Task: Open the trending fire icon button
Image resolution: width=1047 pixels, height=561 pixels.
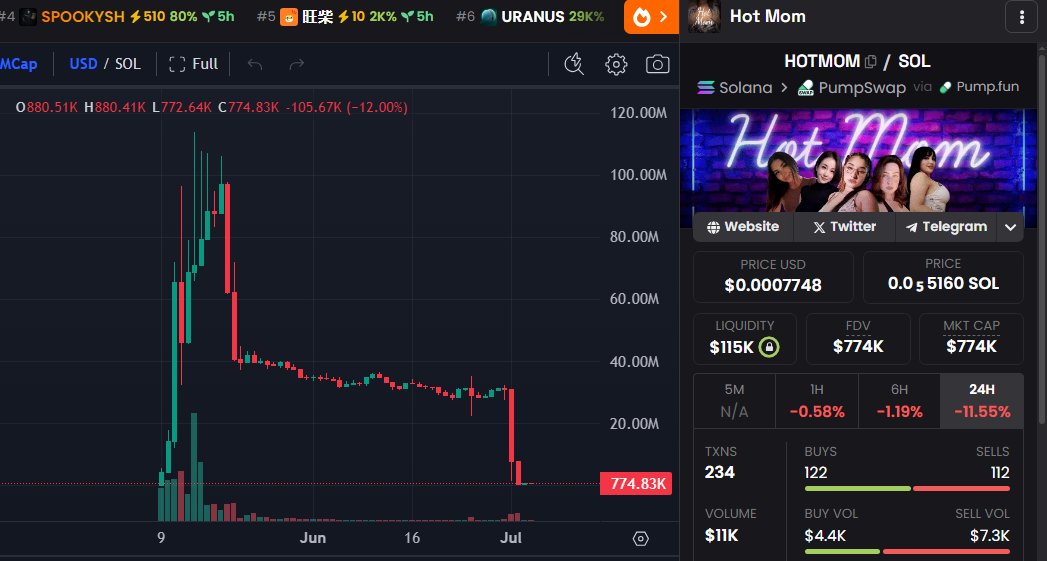Action: (651, 17)
